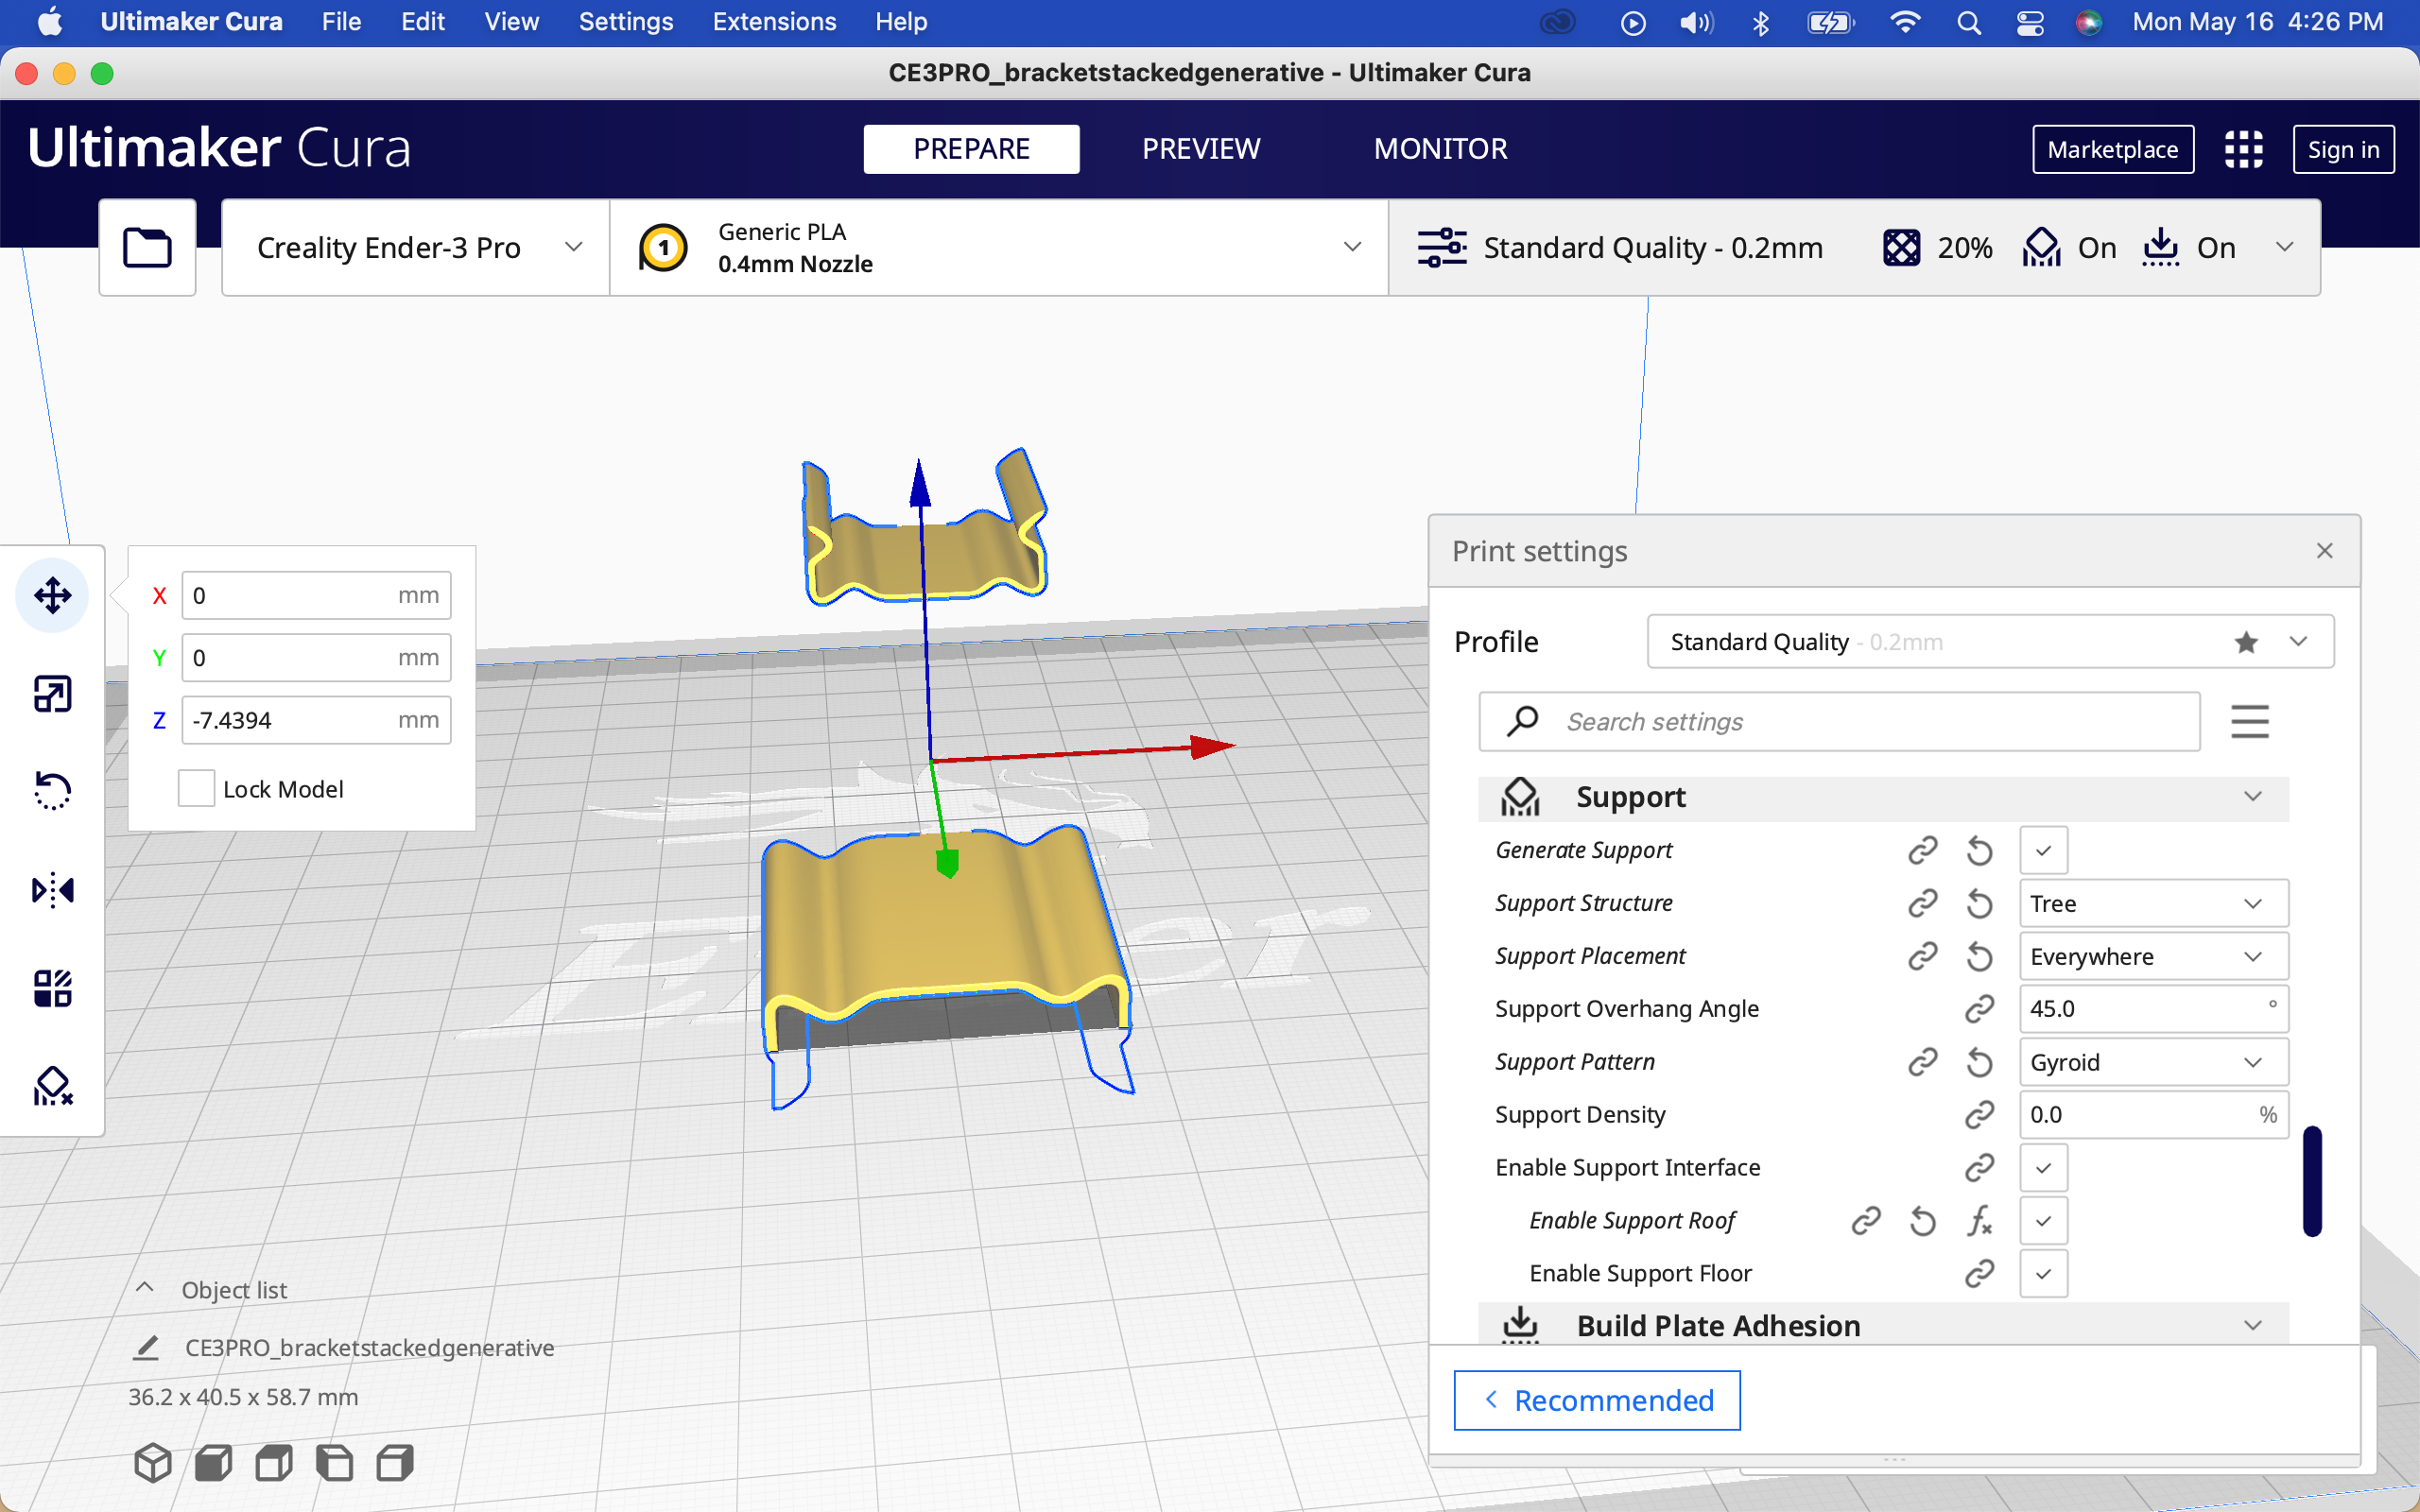Click the Marketplace button
Screen dimensions: 2420x1512
pyautogui.click(x=2112, y=149)
